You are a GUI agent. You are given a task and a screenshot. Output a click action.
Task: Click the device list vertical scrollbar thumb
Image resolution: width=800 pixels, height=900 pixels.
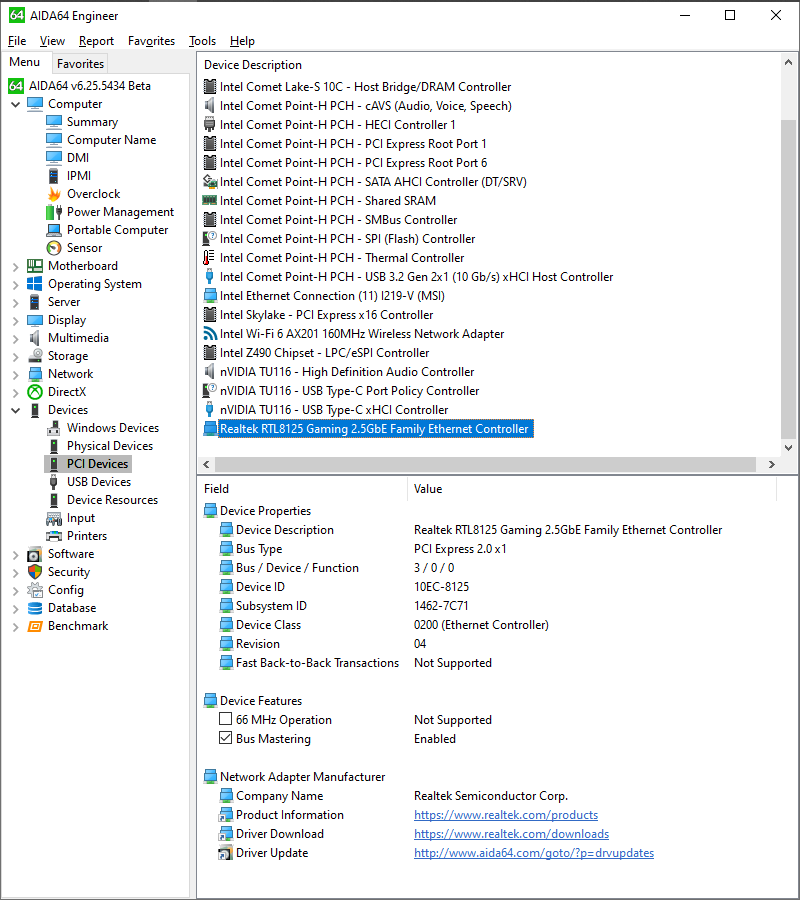[x=788, y=278]
